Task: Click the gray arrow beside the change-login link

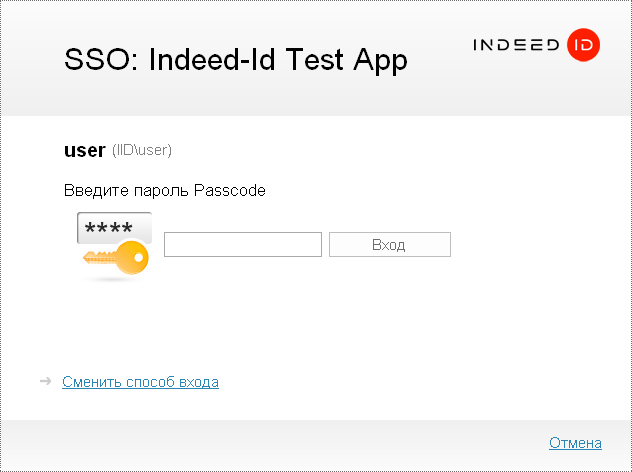Action: tap(45, 381)
